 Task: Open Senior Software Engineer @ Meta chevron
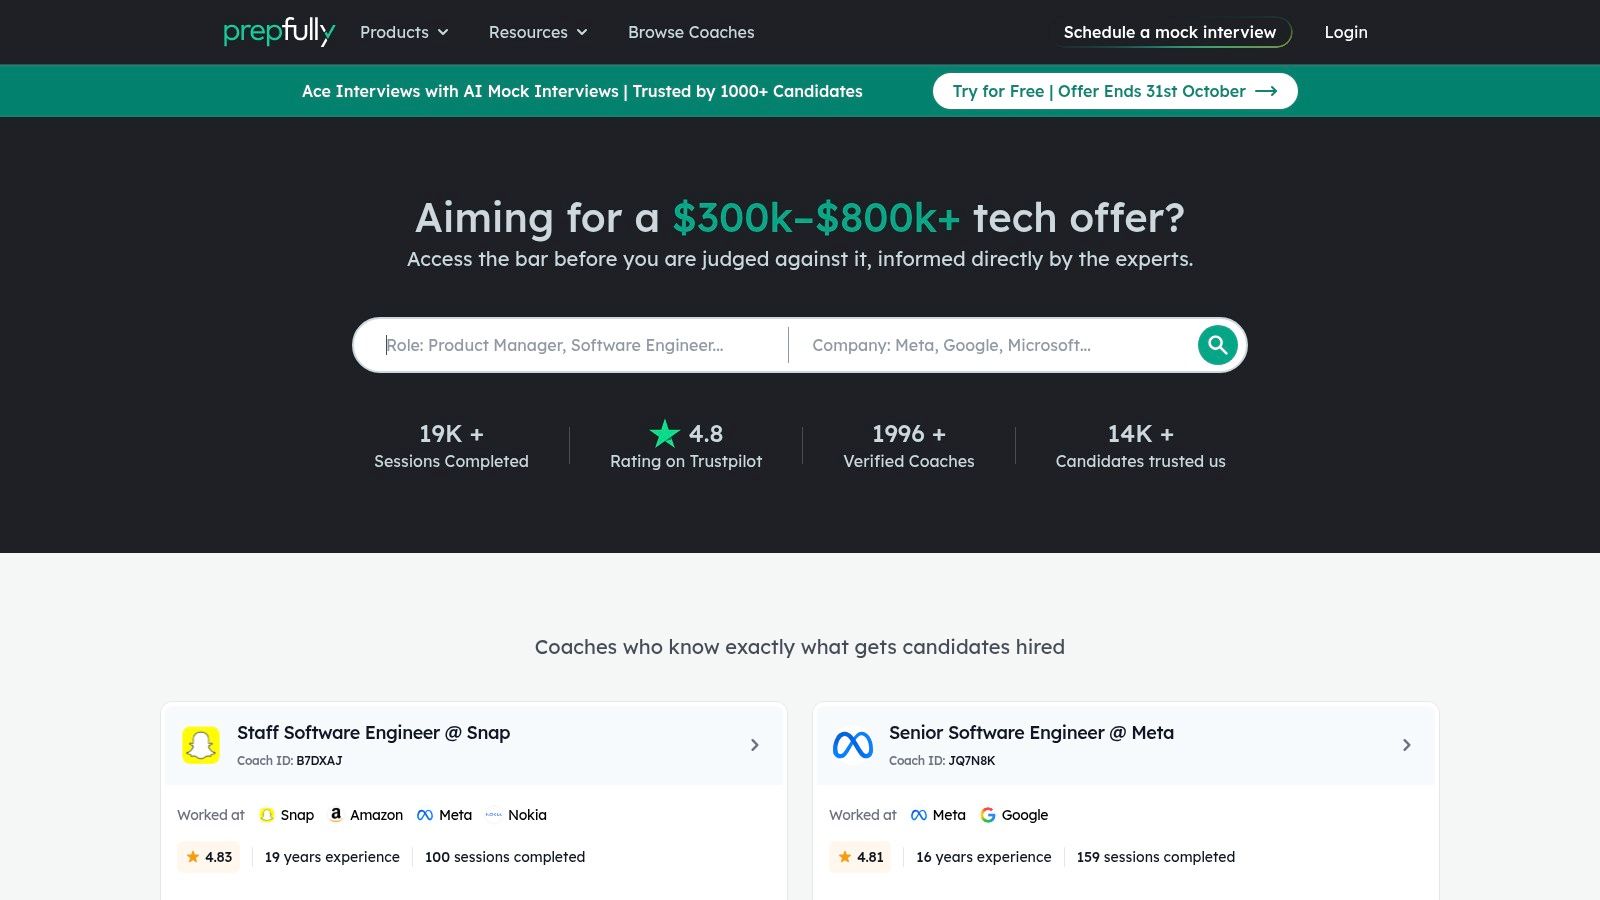click(x=1407, y=745)
